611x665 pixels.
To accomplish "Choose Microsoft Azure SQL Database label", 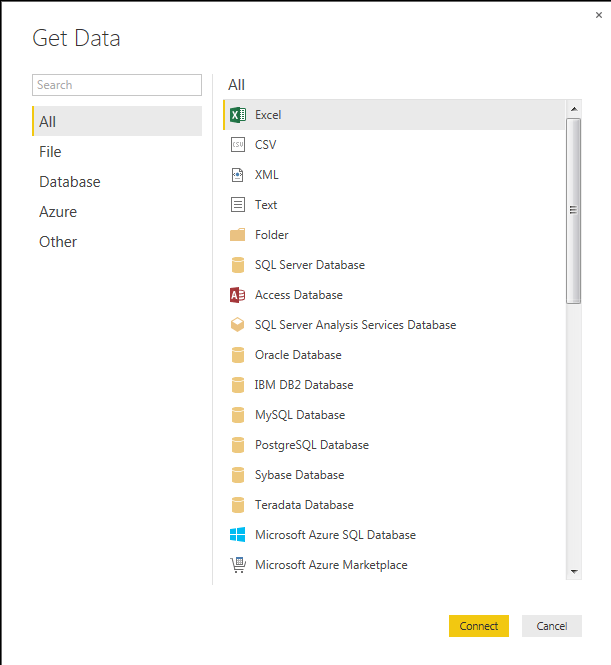I will pyautogui.click(x=335, y=535).
